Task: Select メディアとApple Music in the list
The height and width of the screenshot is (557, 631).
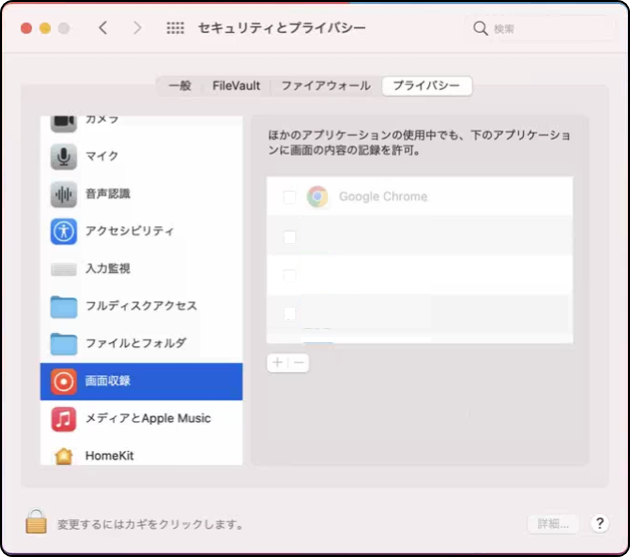Action: coord(141,419)
